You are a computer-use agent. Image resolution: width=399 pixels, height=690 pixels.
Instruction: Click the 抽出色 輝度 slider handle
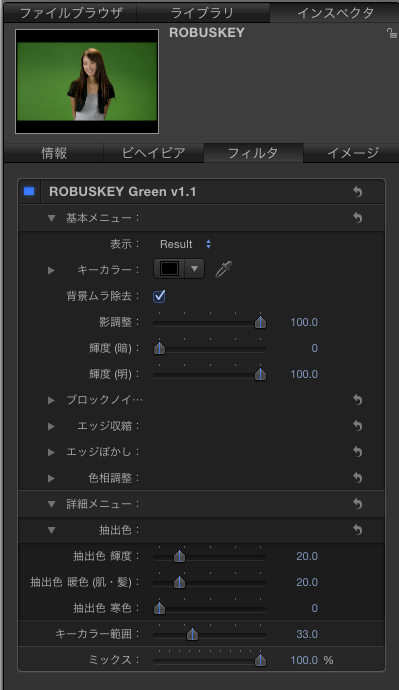pyautogui.click(x=179, y=557)
